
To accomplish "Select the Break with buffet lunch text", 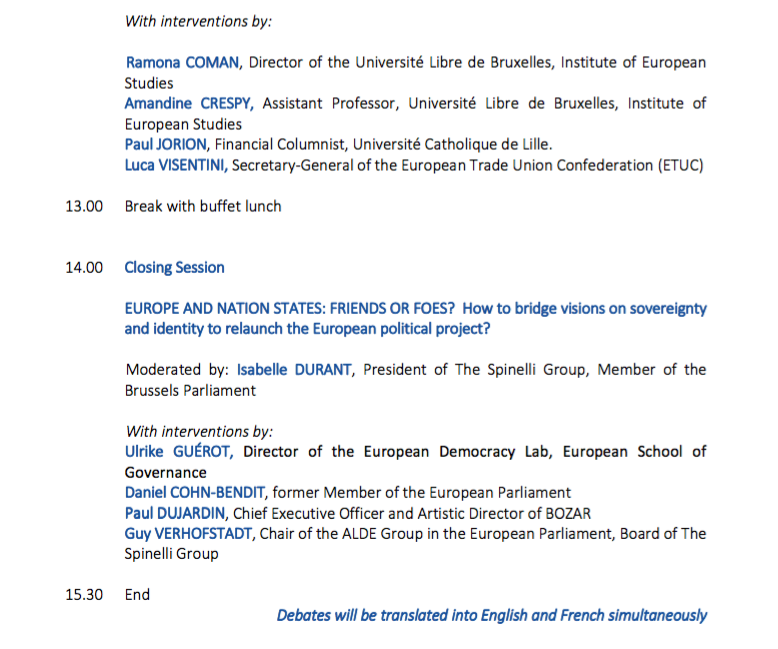I will click(x=203, y=206).
